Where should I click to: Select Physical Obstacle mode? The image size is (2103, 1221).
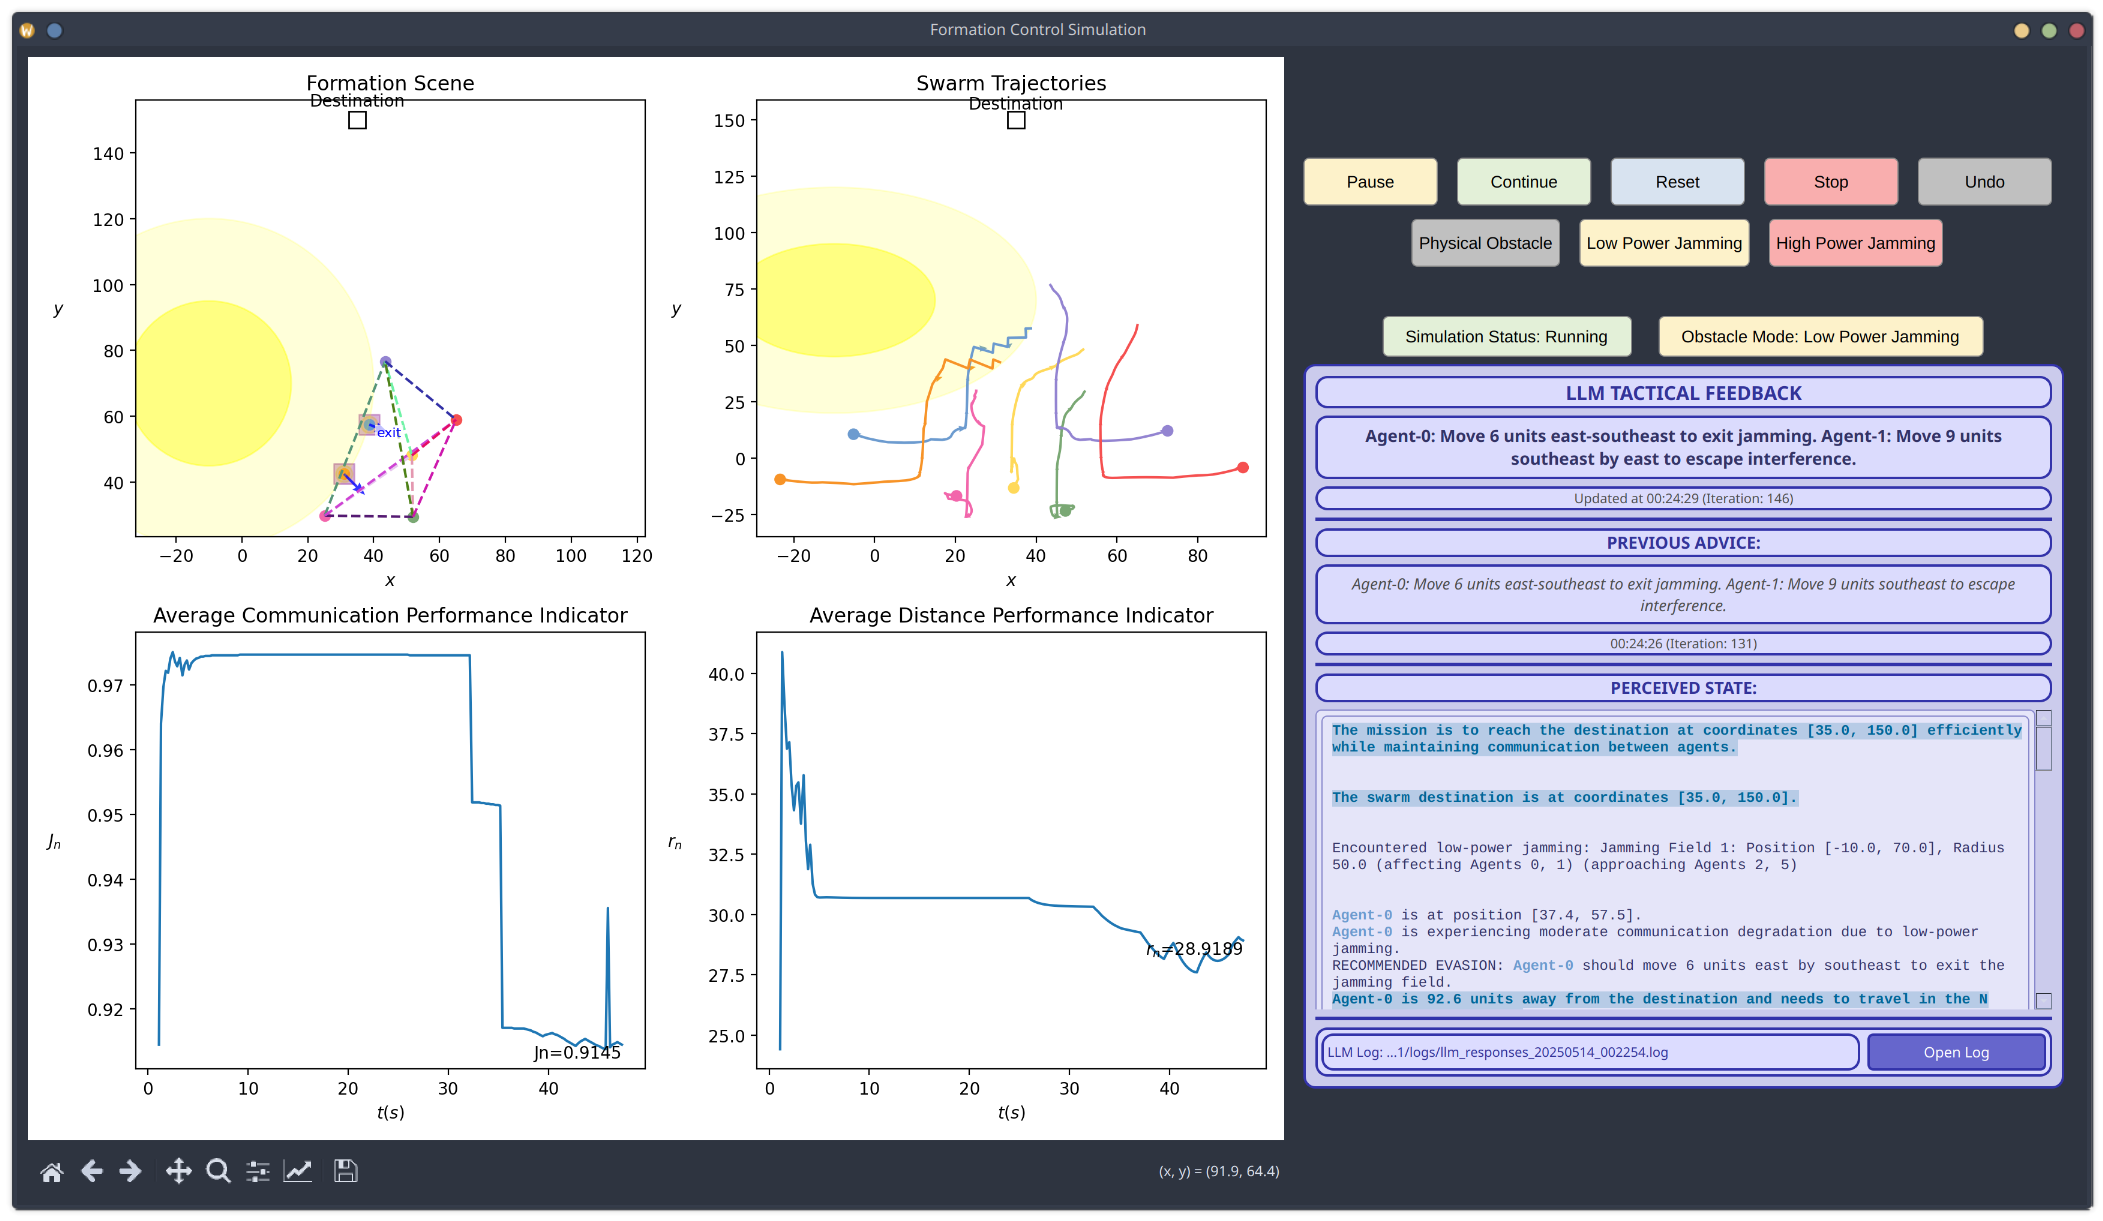pyautogui.click(x=1485, y=243)
